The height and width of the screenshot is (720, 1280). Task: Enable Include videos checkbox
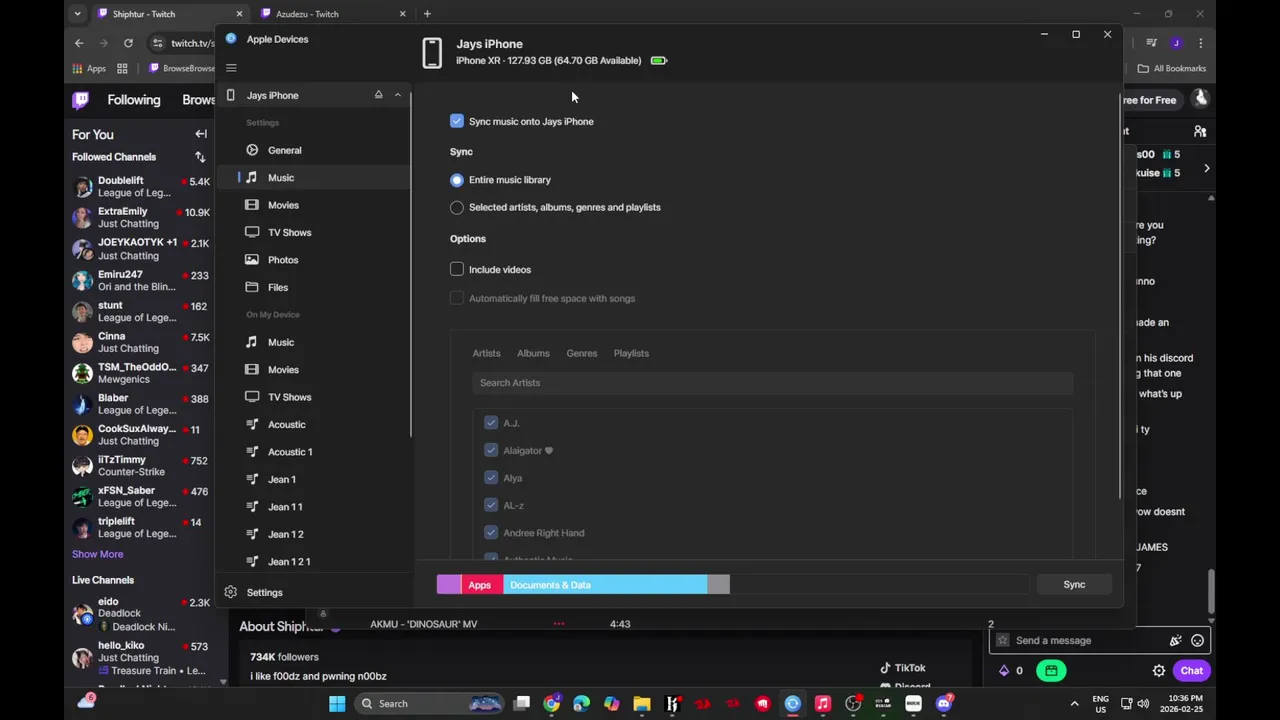(x=457, y=269)
